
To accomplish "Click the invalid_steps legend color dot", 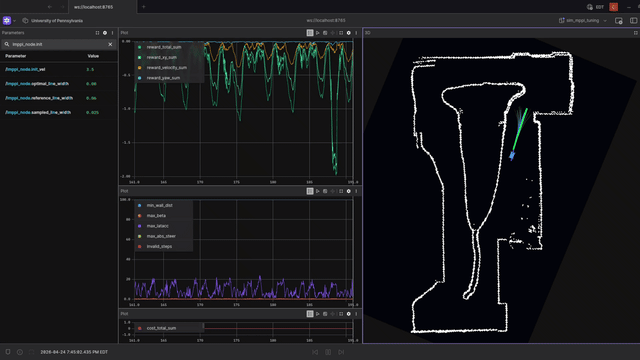I will coord(140,247).
